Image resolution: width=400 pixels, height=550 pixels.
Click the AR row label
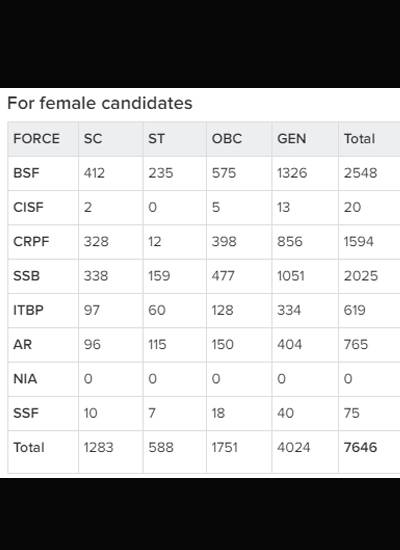point(22,344)
